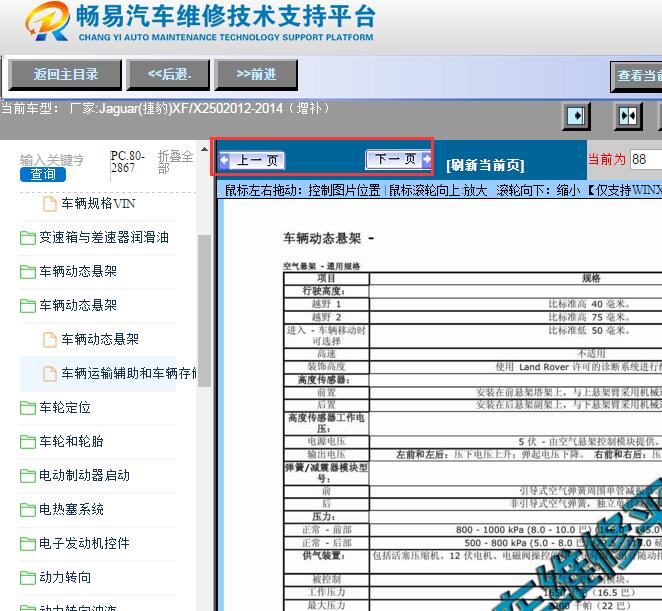Click the 返回主目录 button
662x611 pixels.
[65, 75]
